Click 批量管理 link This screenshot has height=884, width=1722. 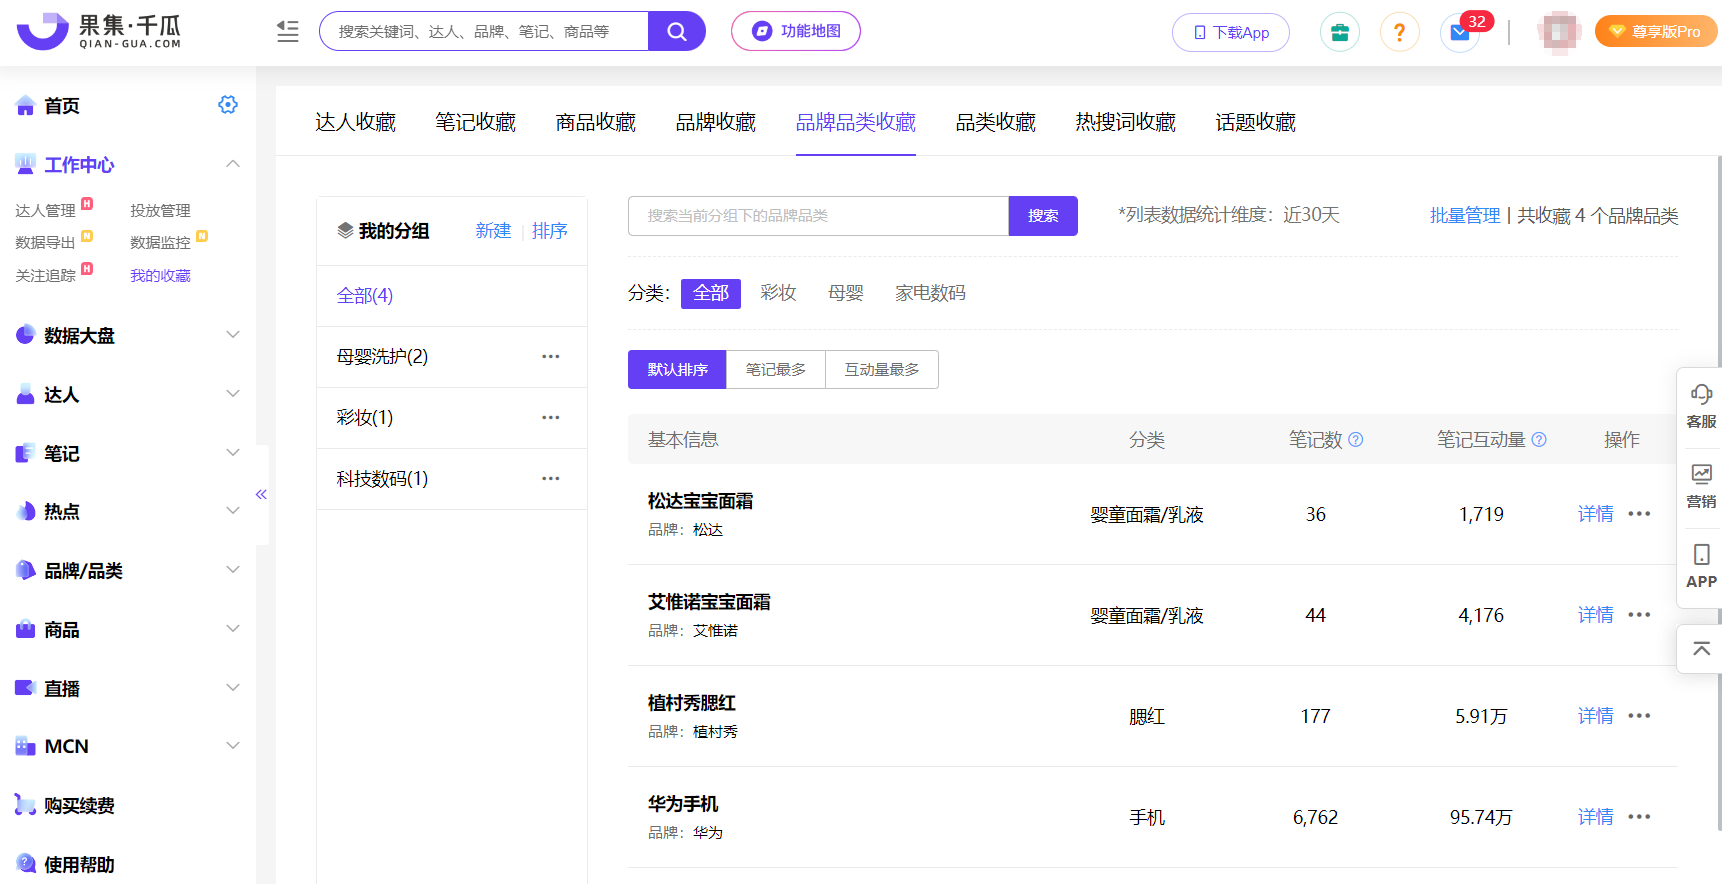1465,216
